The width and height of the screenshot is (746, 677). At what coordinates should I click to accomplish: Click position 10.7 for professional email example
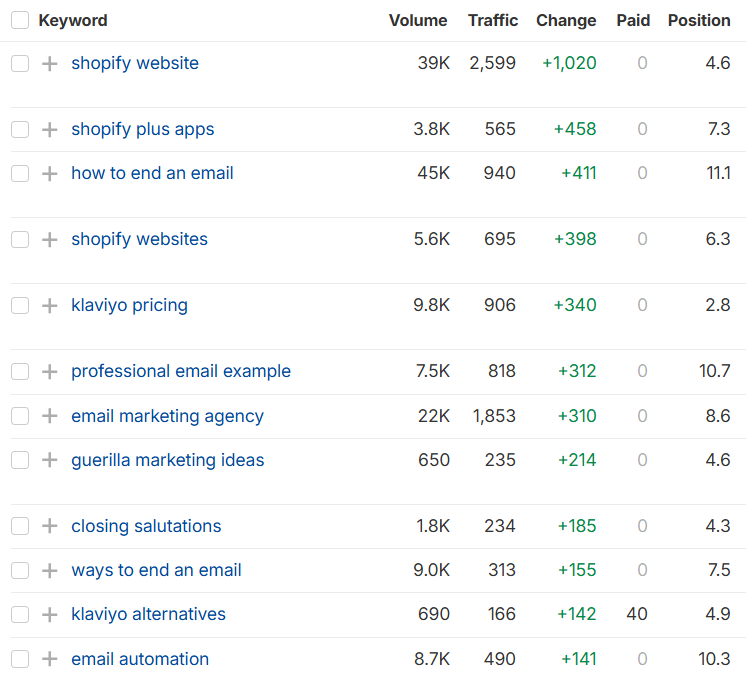pyautogui.click(x=715, y=372)
